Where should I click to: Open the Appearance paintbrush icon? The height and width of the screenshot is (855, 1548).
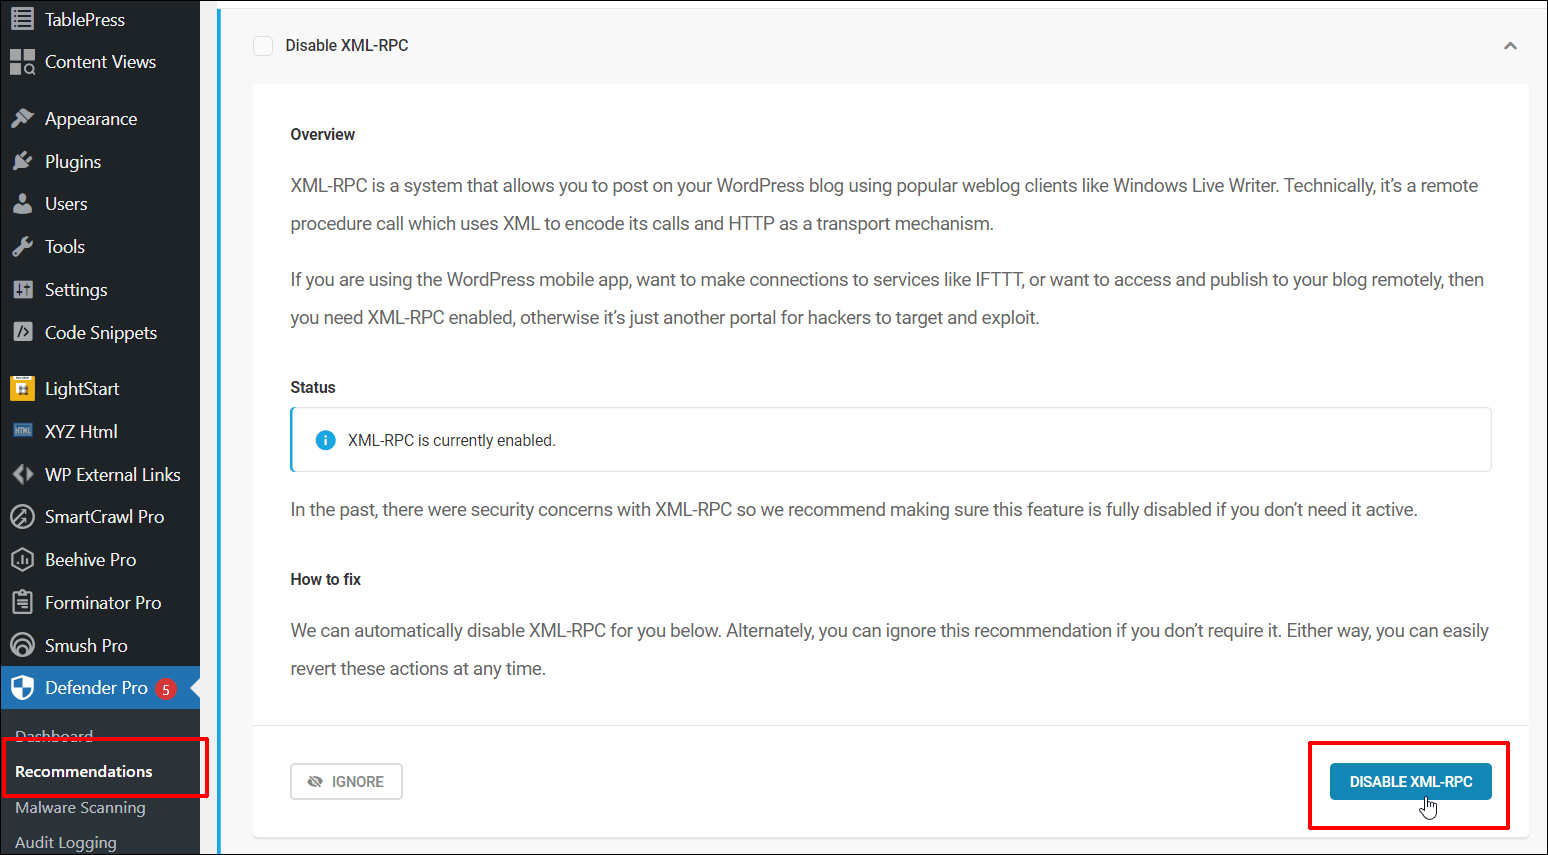(24, 117)
